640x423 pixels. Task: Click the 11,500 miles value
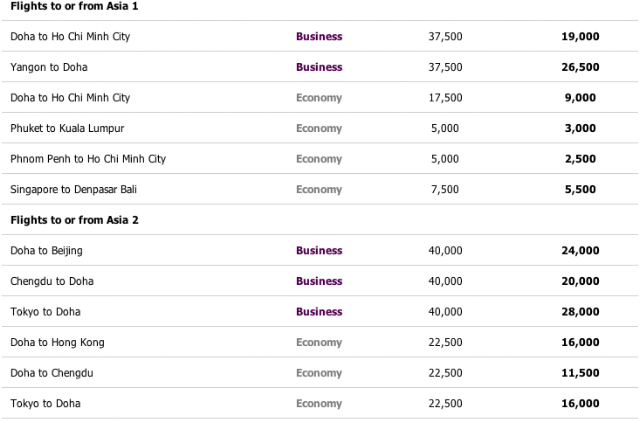[x=579, y=373]
